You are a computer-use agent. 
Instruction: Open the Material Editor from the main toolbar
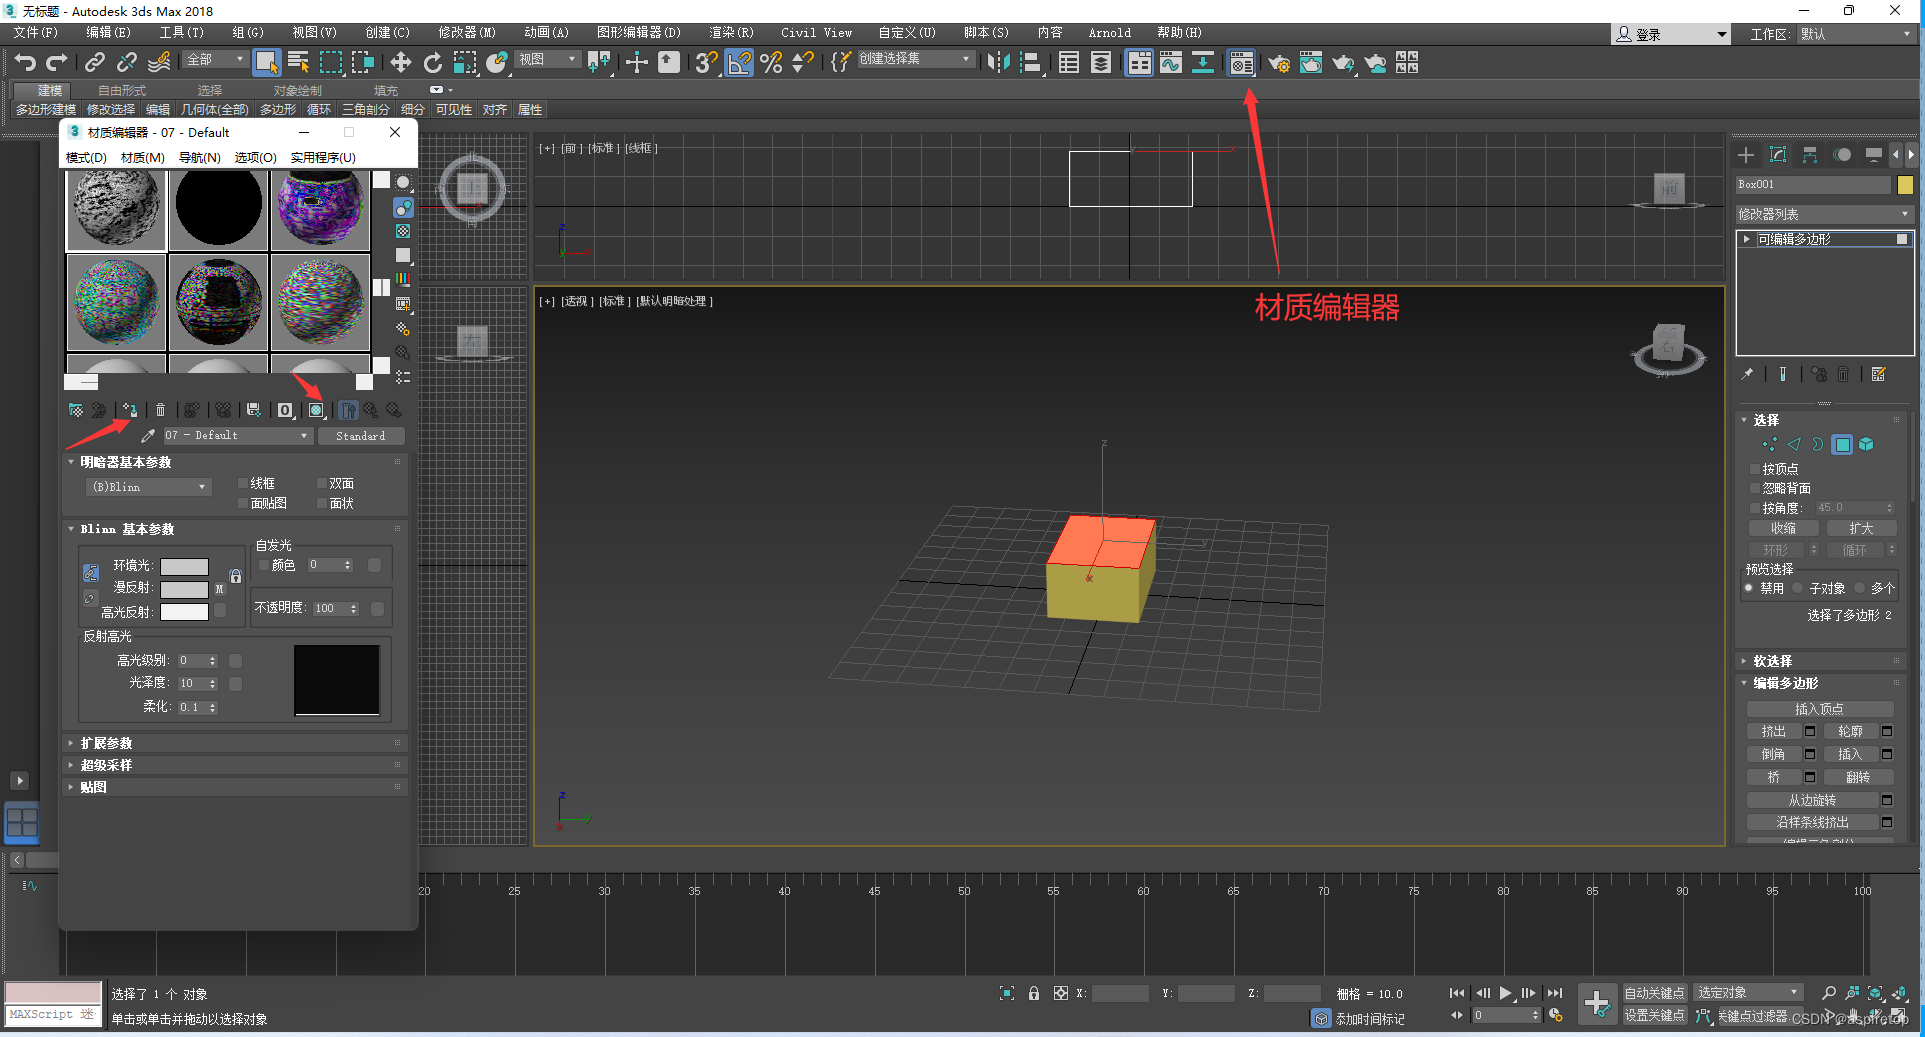pos(1240,63)
